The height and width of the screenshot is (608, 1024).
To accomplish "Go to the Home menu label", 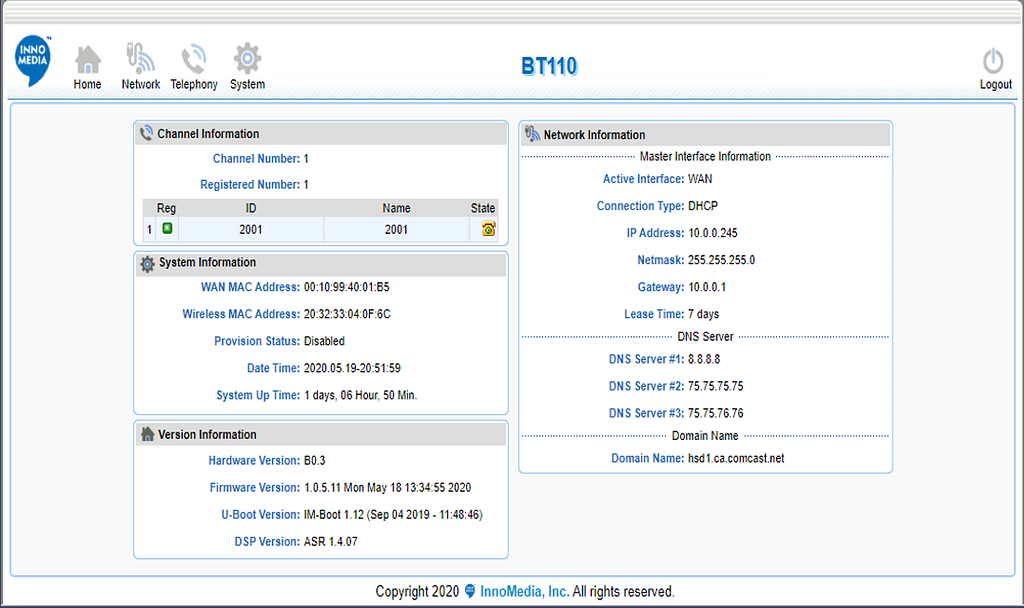I will coord(88,84).
